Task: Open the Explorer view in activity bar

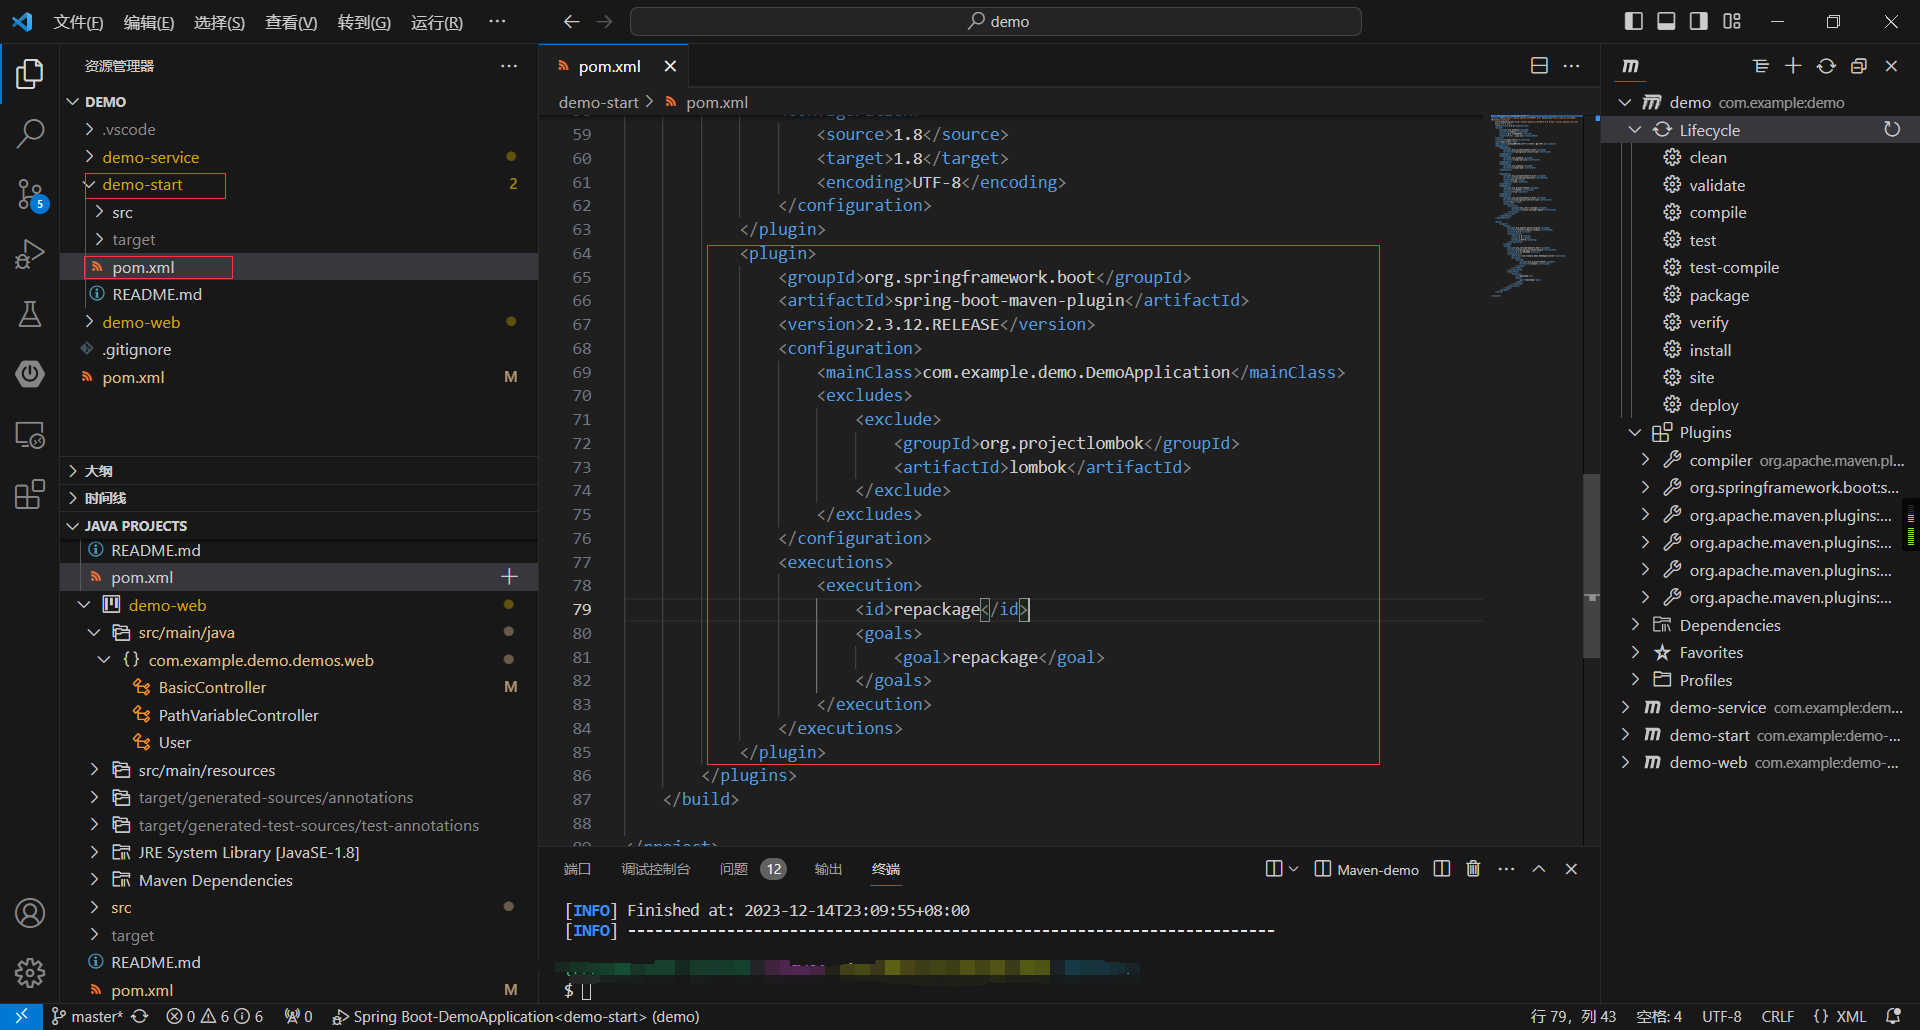Action: (30, 73)
